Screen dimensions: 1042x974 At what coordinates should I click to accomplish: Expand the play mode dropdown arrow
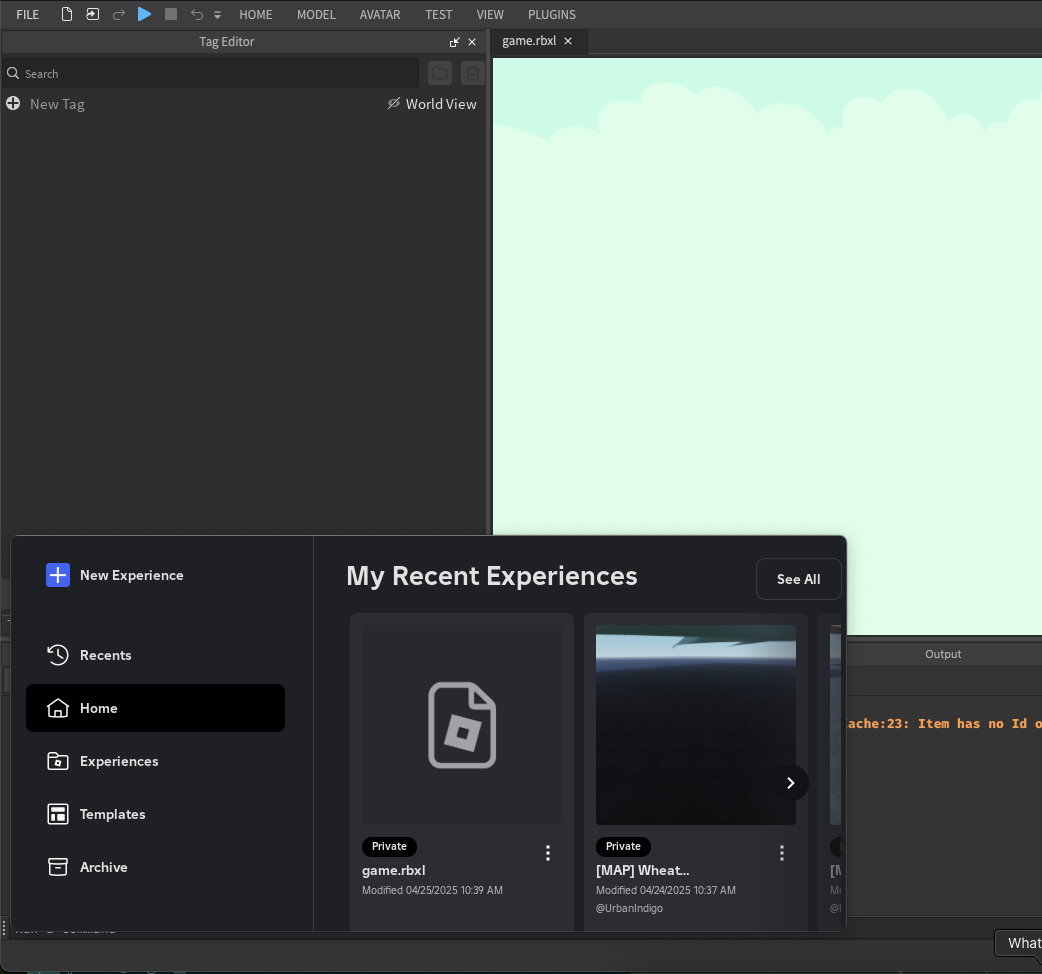216,14
